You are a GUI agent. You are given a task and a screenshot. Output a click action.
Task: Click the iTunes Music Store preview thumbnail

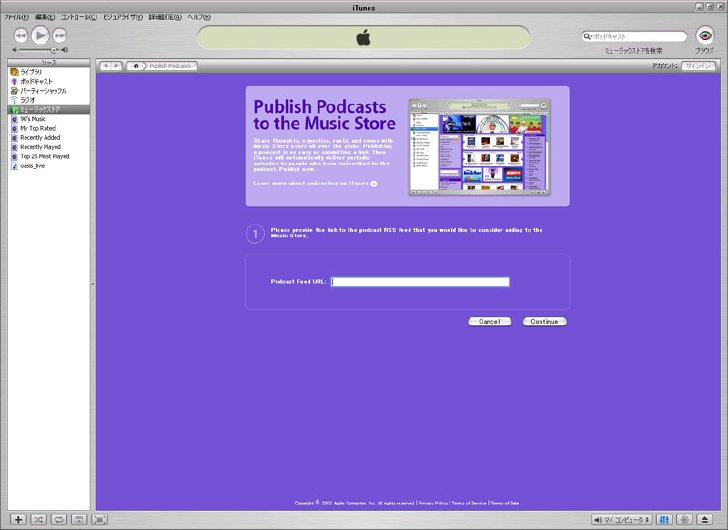tap(480, 146)
